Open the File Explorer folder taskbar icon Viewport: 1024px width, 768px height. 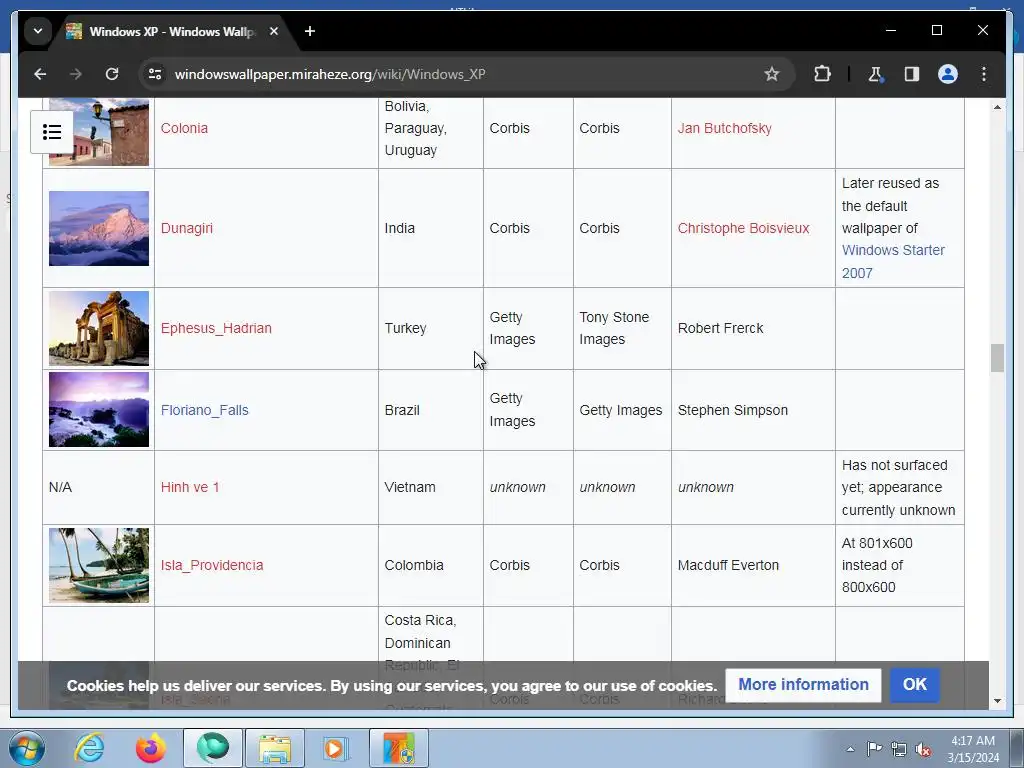pyautogui.click(x=275, y=748)
